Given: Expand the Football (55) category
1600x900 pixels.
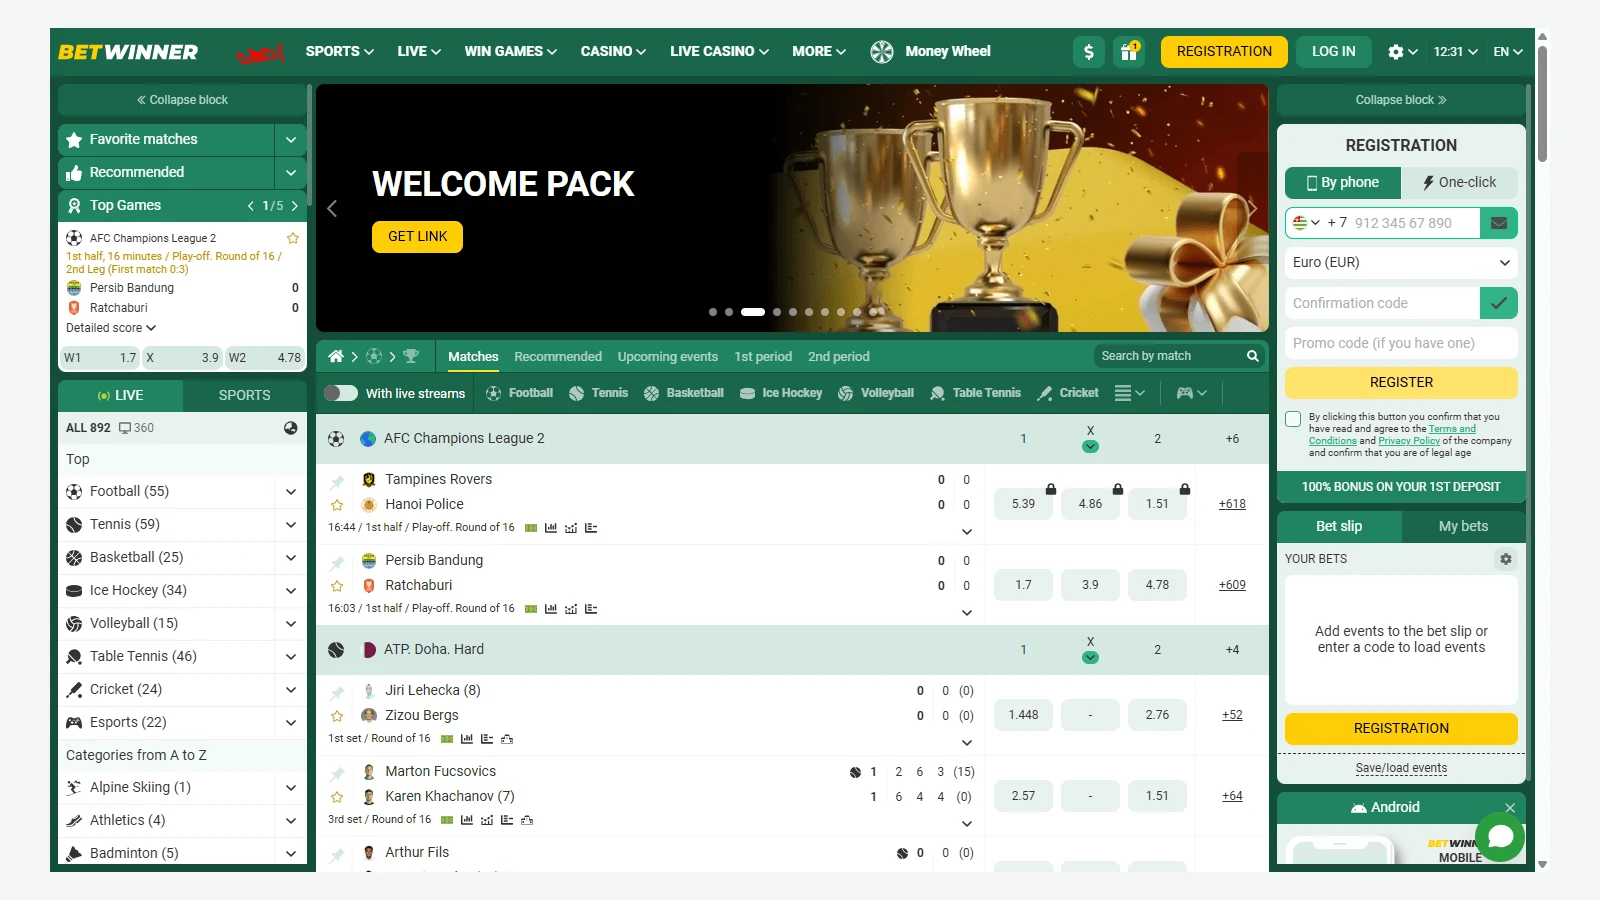Looking at the screenshot, I should tap(290, 492).
